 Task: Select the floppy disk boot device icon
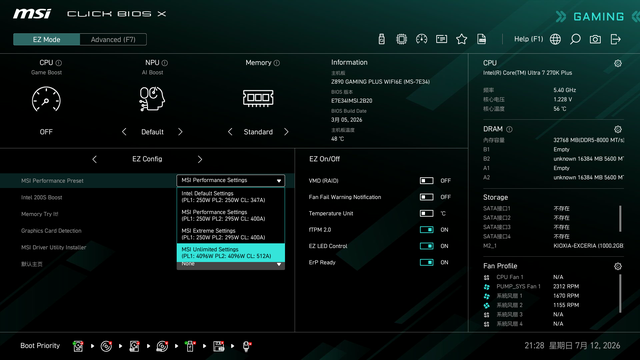coord(218,346)
